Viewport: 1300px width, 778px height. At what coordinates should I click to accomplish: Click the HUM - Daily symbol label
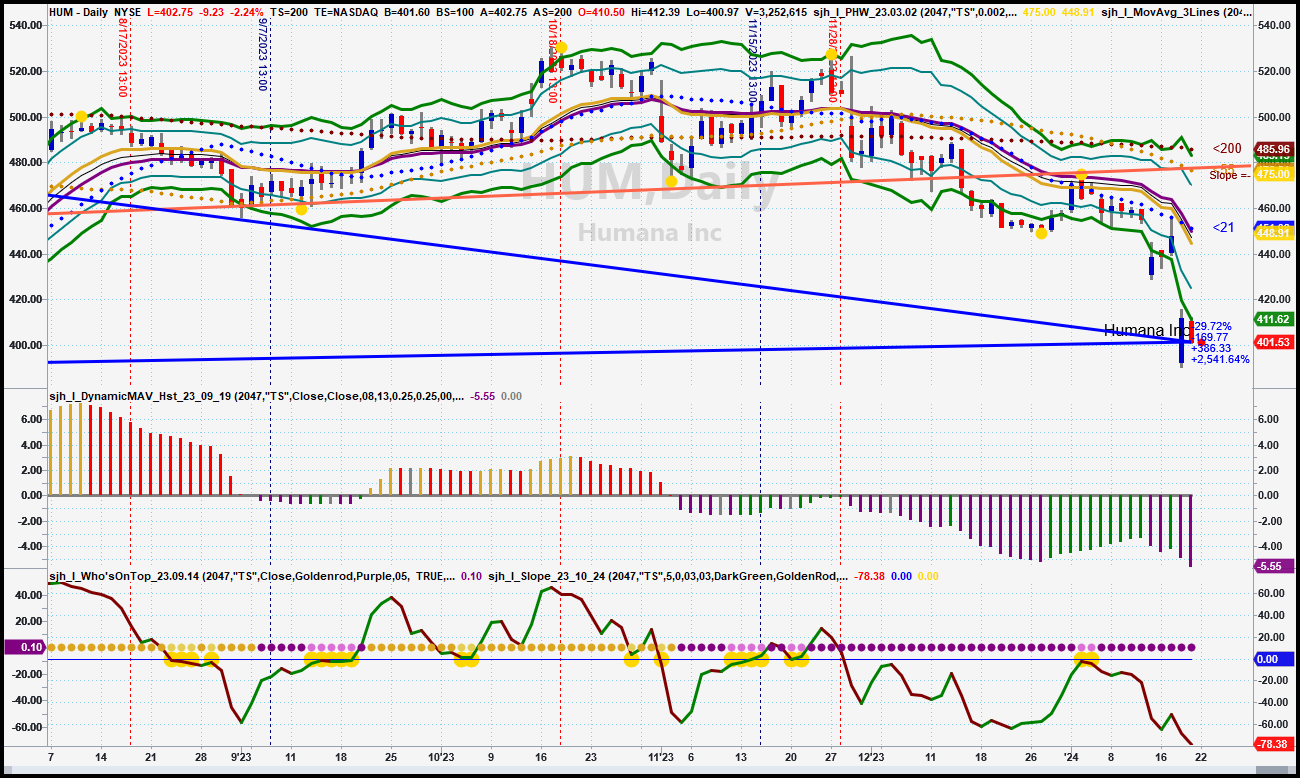[x=78, y=11]
